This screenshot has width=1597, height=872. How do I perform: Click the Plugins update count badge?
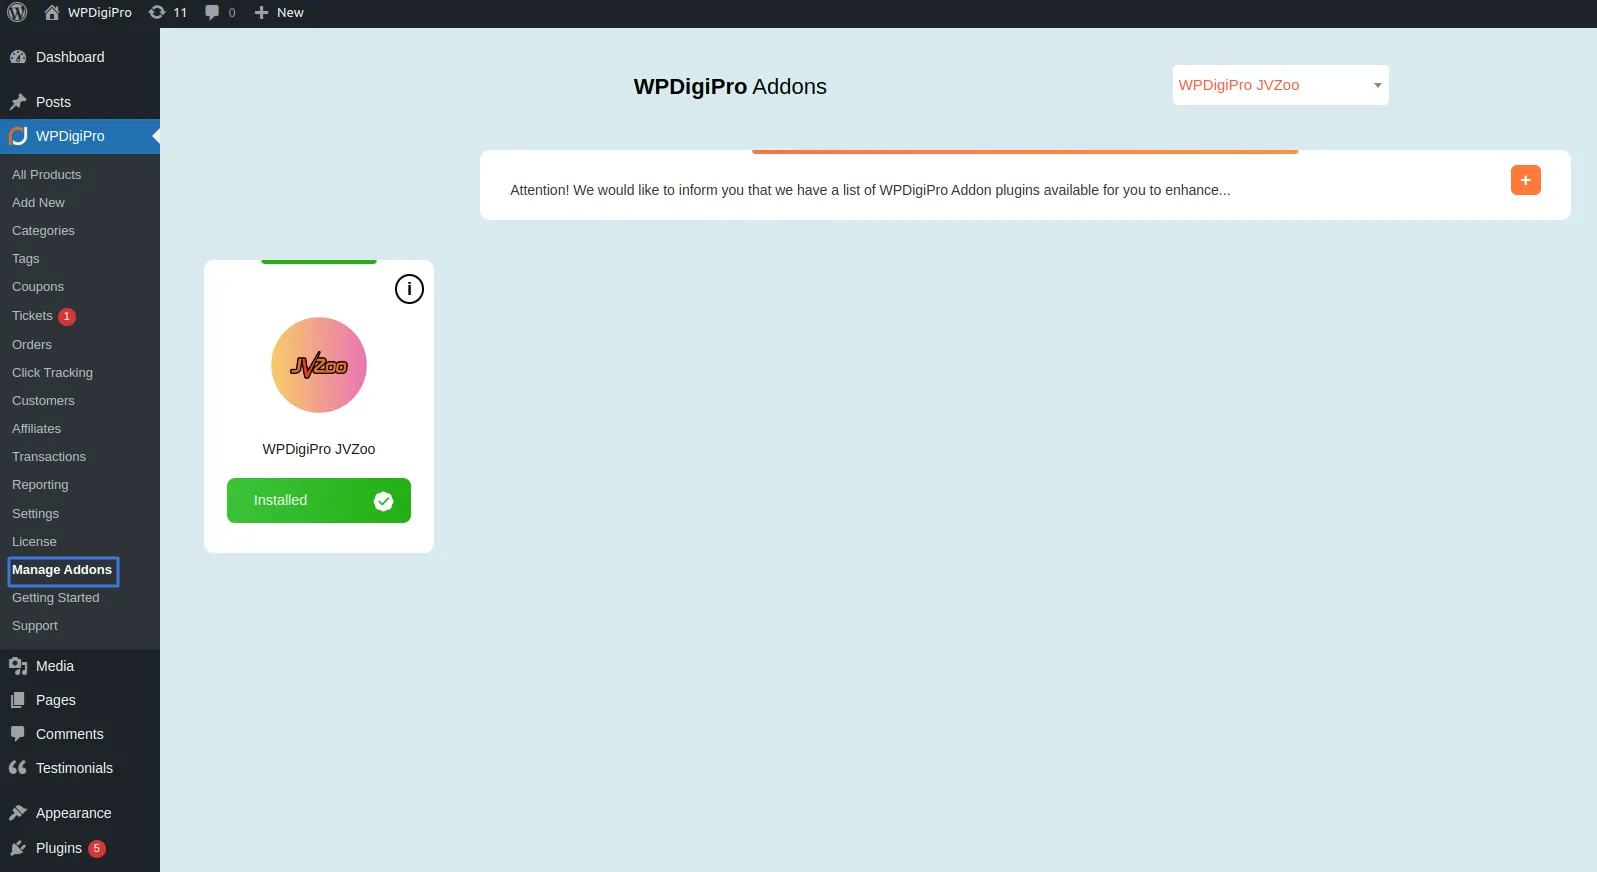[97, 848]
